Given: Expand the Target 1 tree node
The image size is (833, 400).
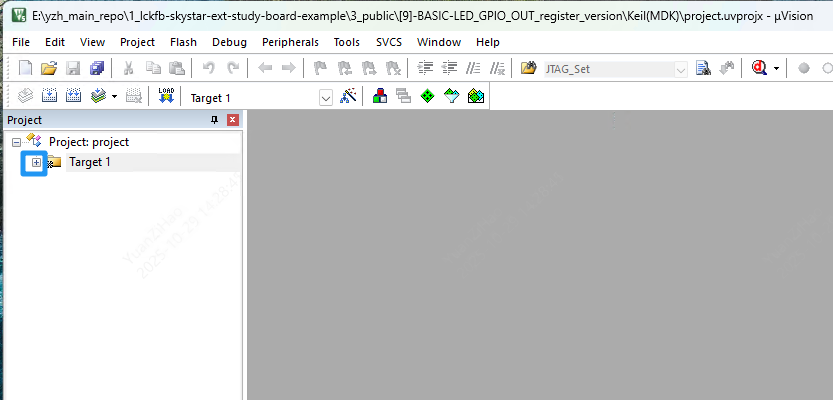Looking at the screenshot, I should [35, 162].
